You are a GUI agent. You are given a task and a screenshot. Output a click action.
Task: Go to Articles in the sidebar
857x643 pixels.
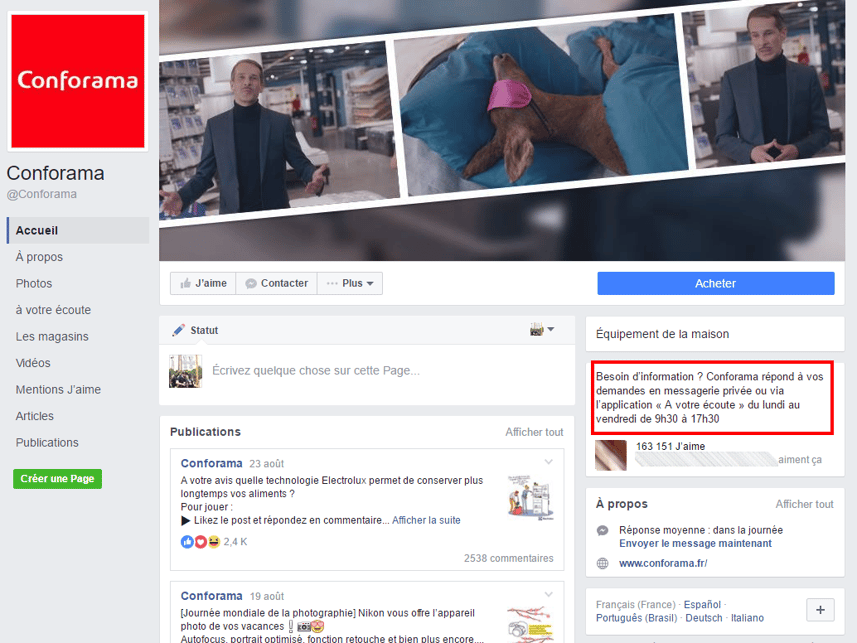tap(34, 416)
